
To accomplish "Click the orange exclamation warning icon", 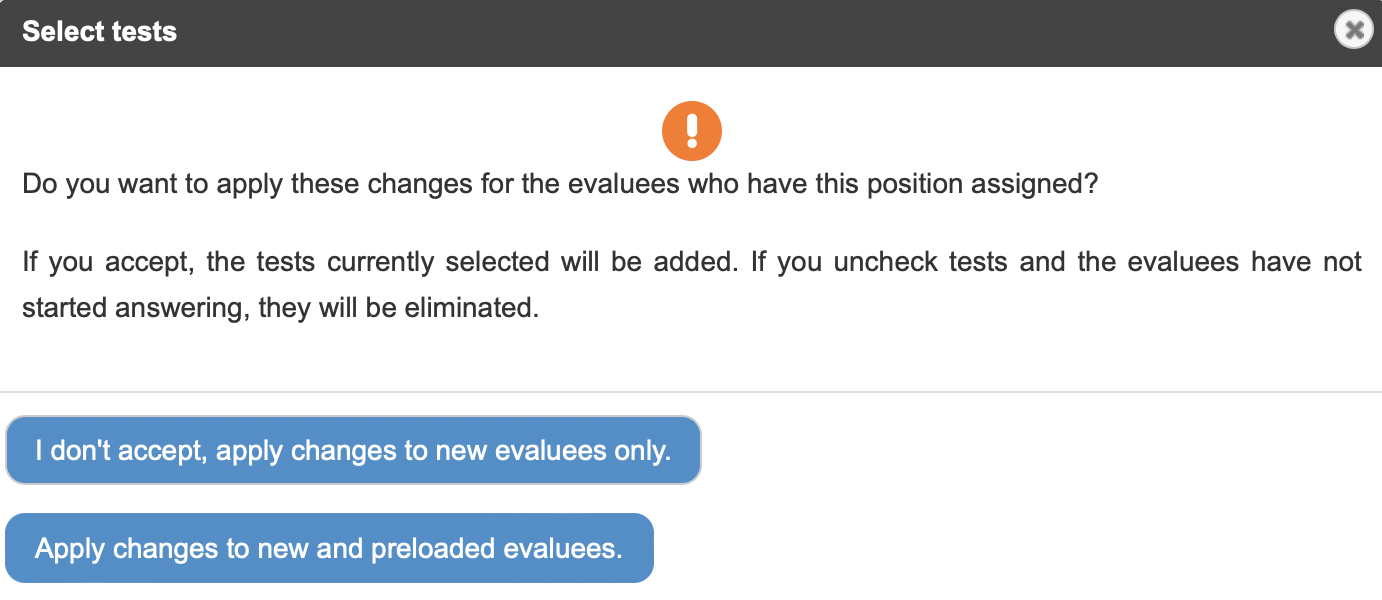I will click(692, 131).
